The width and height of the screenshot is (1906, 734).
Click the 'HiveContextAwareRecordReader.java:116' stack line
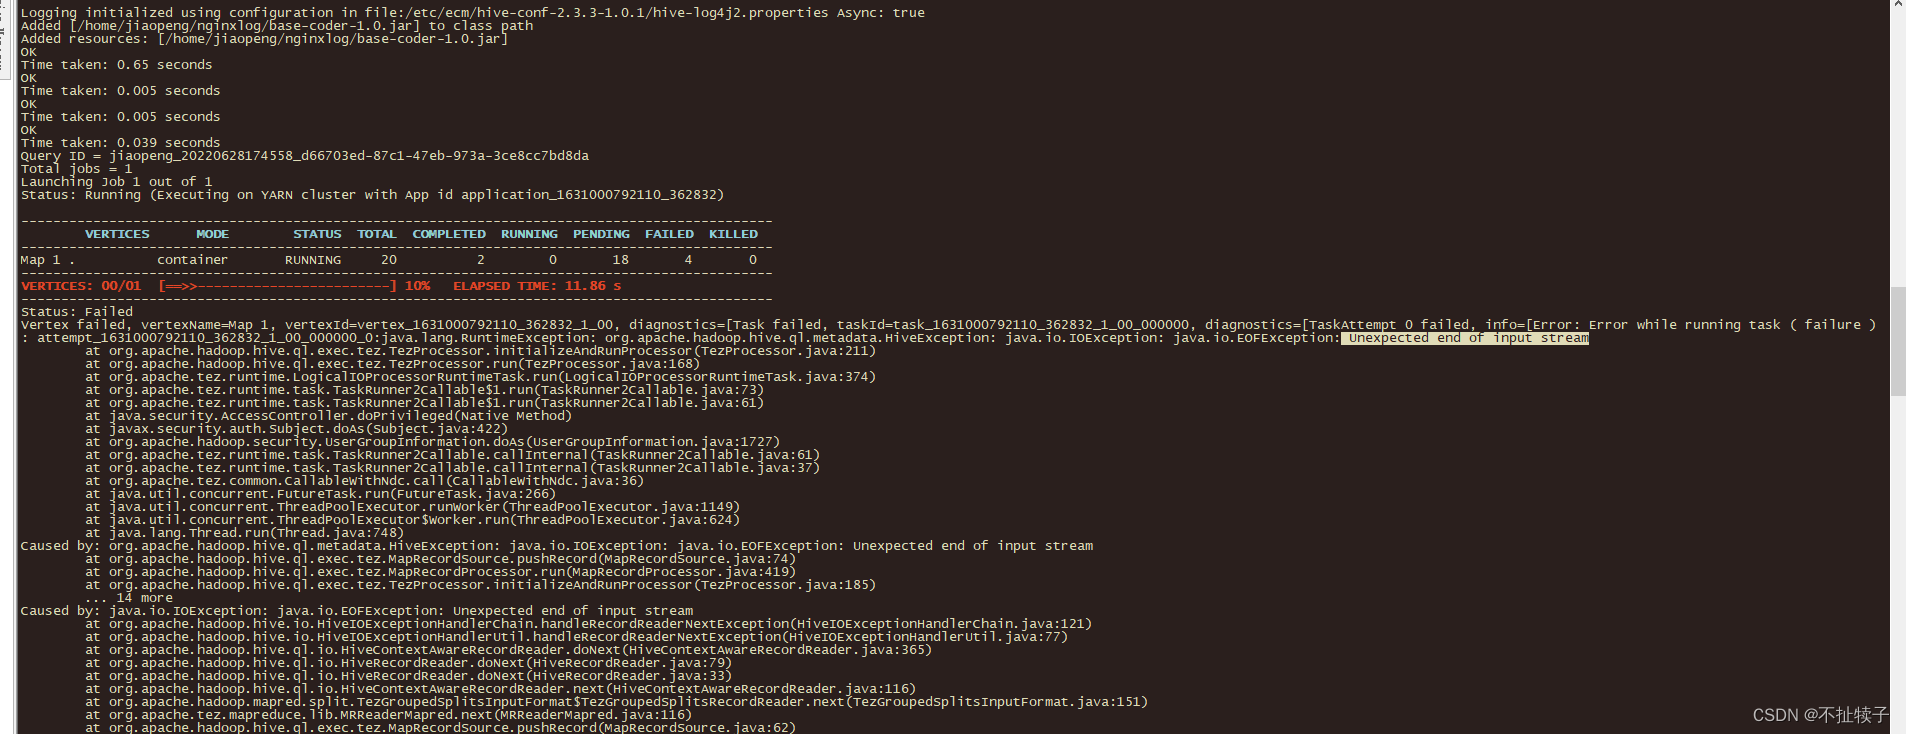[500, 689]
